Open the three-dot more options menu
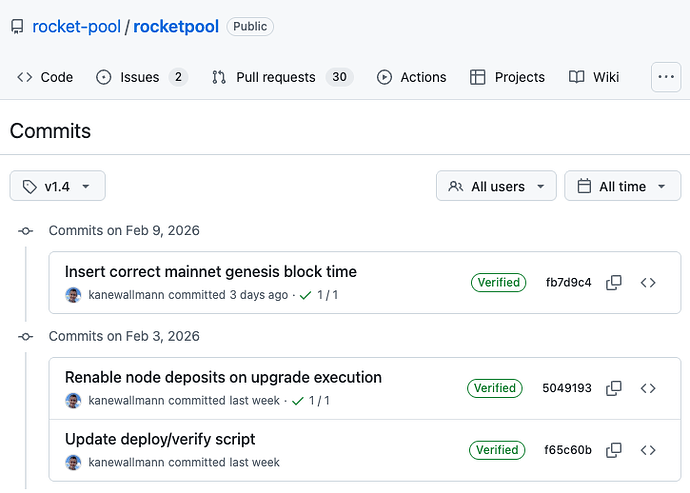Screen dimensions: 690x493 click(666, 77)
